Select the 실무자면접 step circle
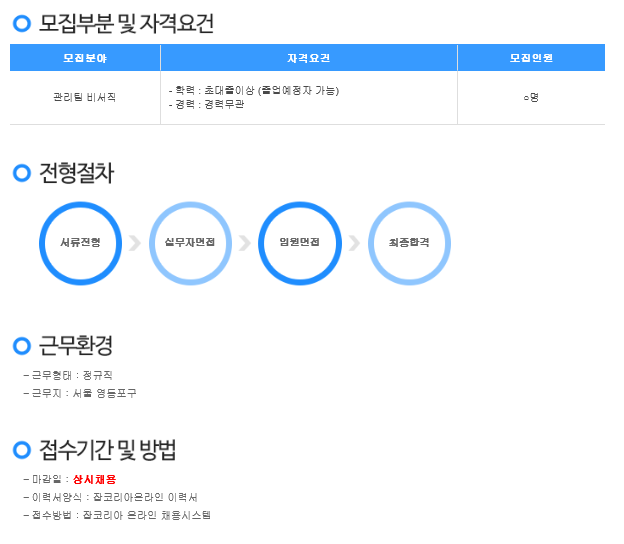The height and width of the screenshot is (544, 624). click(x=190, y=243)
